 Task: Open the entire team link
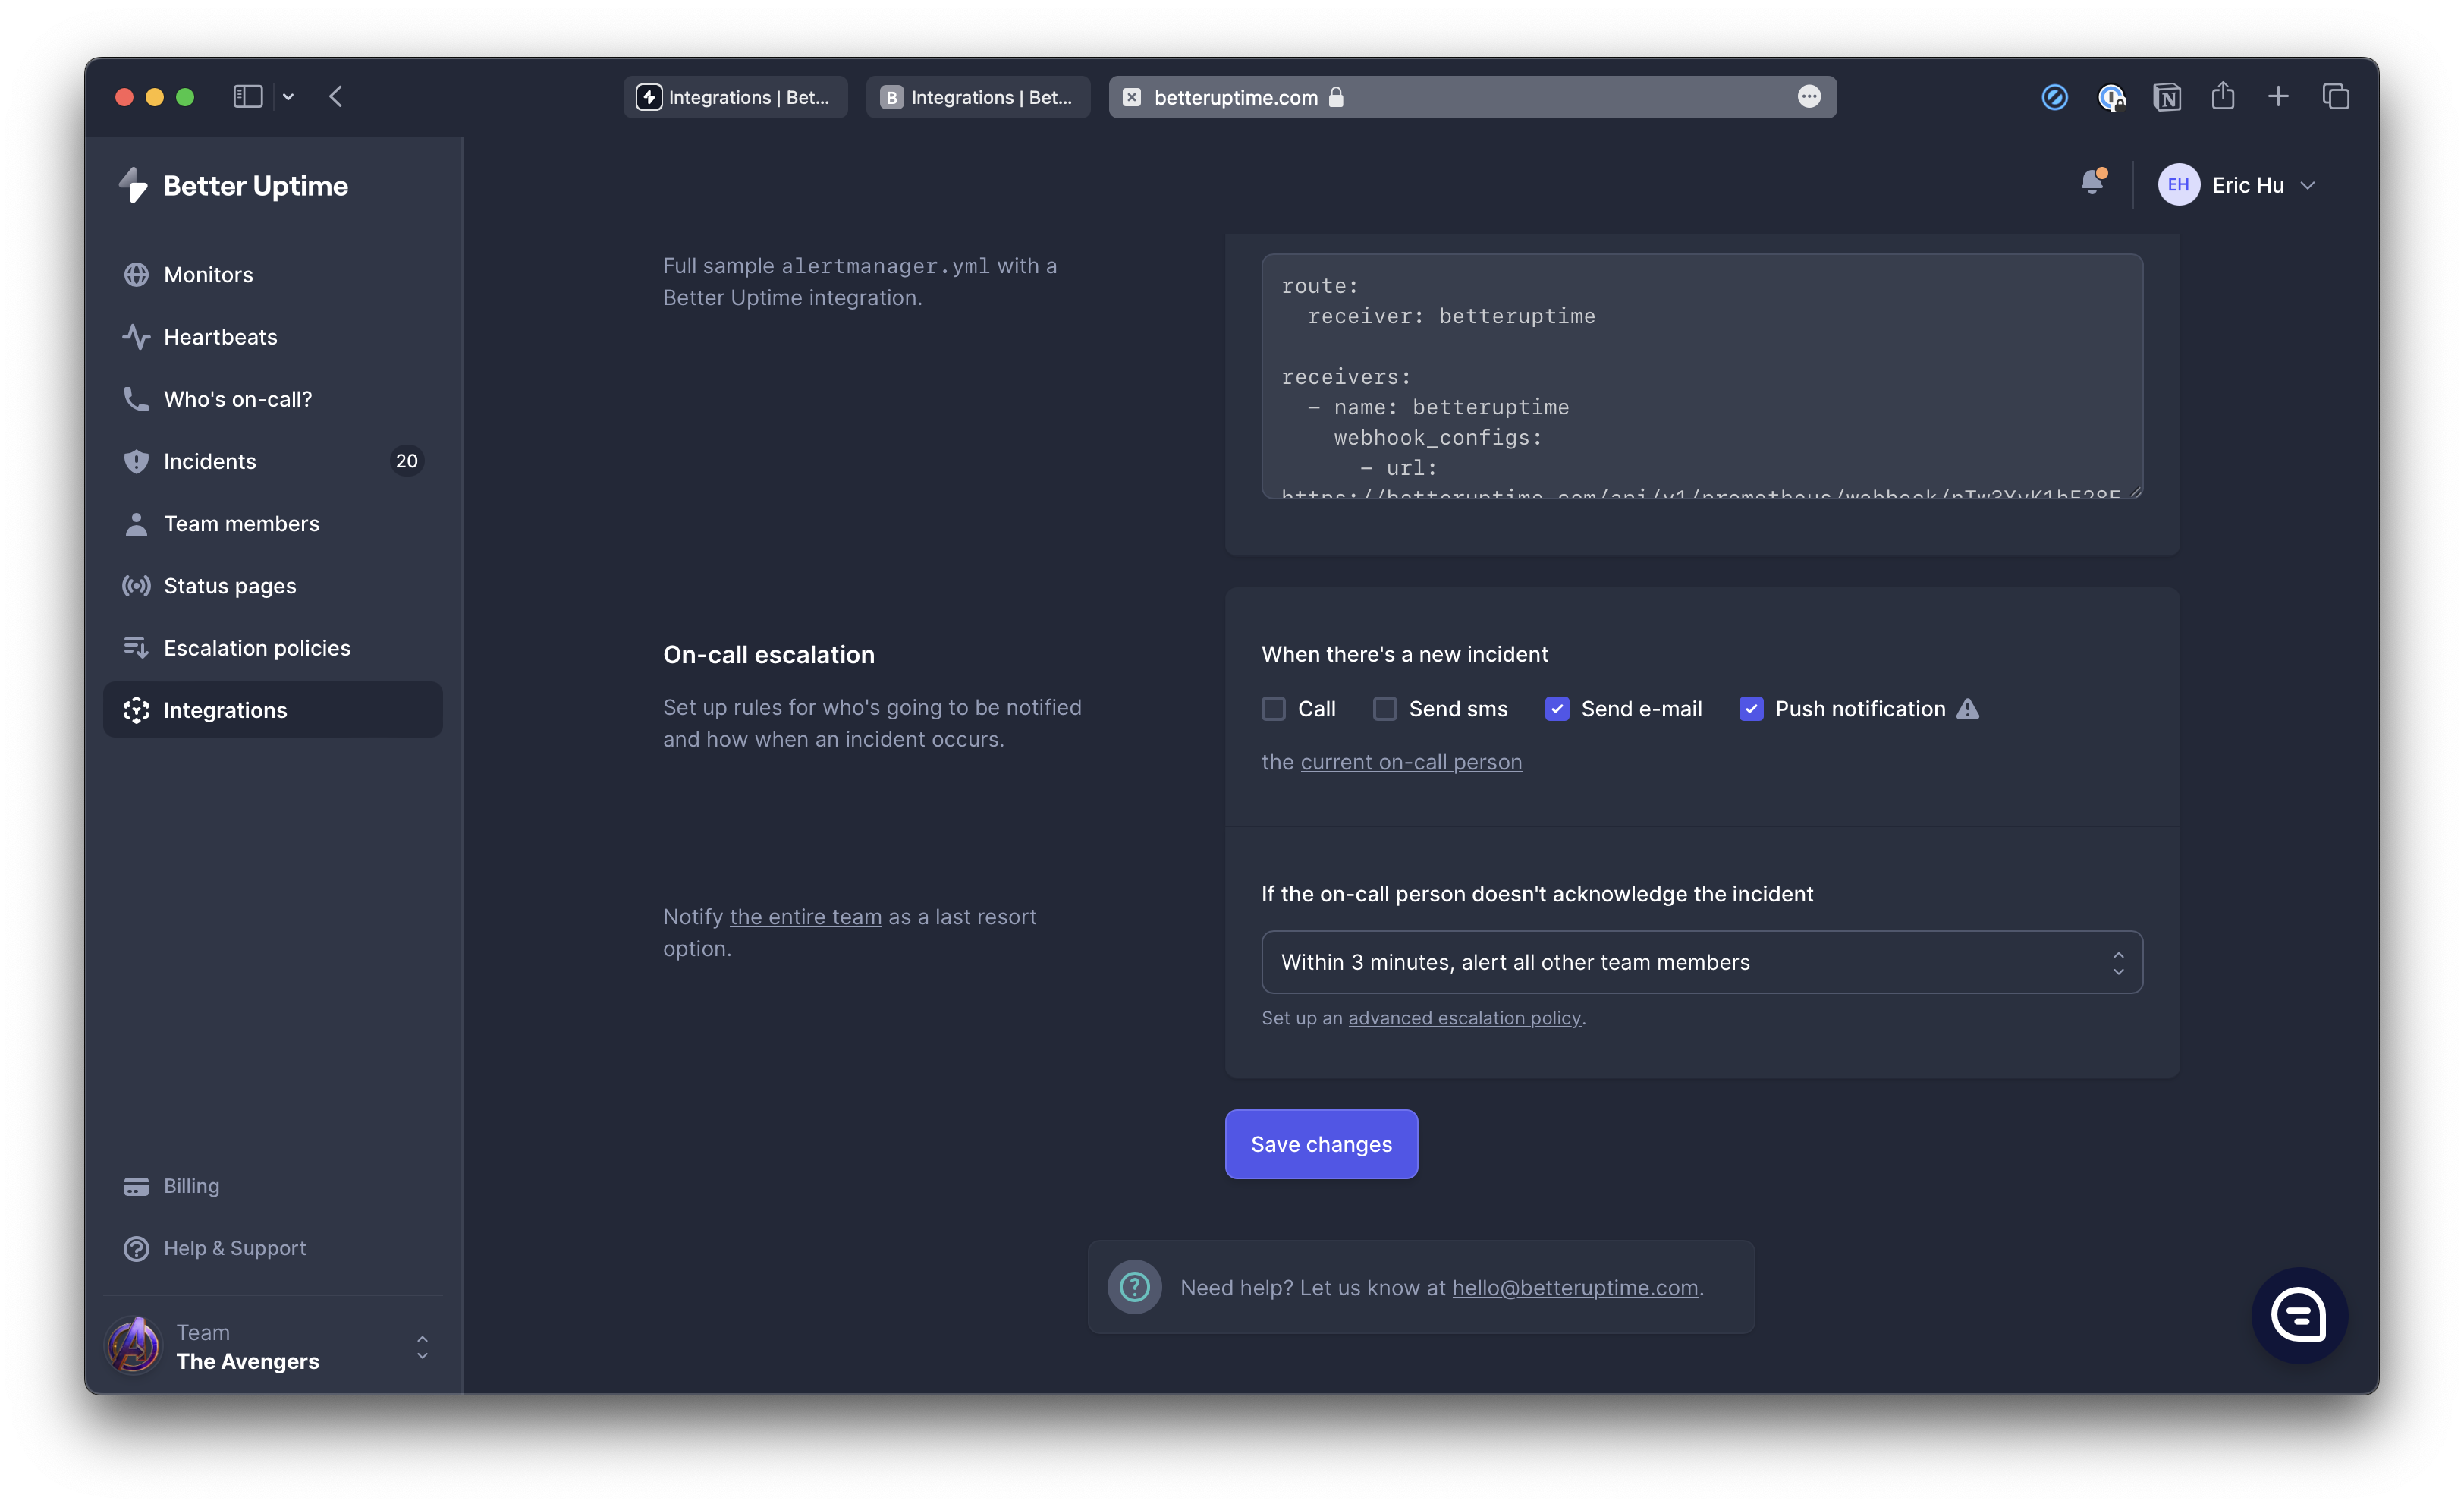[805, 917]
